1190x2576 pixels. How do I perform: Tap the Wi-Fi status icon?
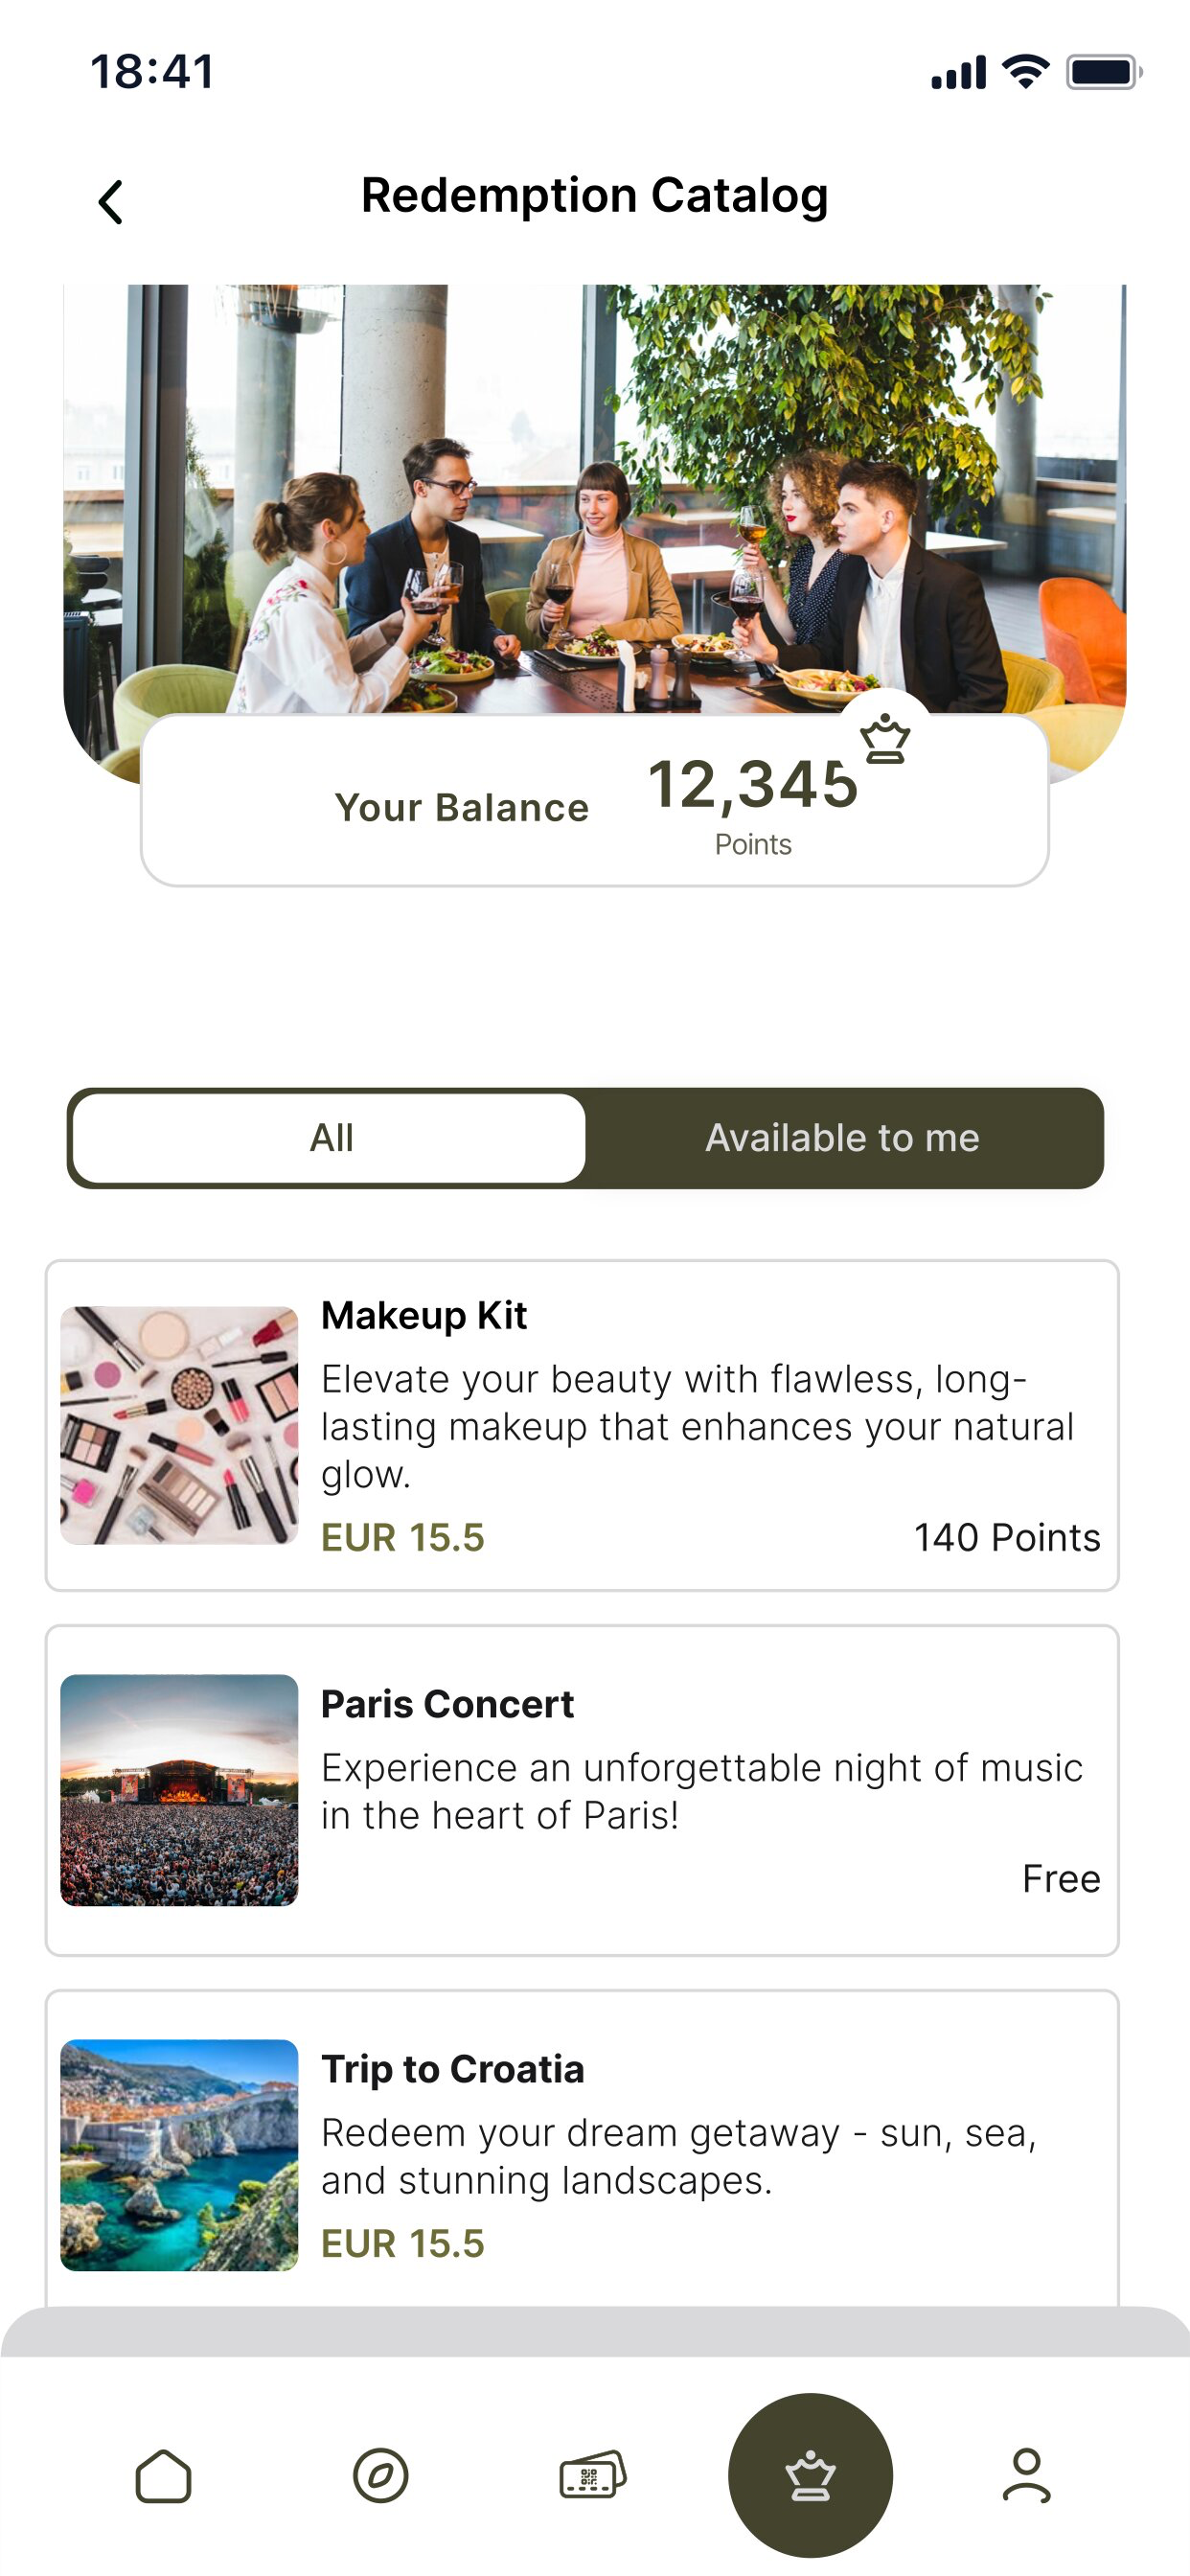point(1025,72)
